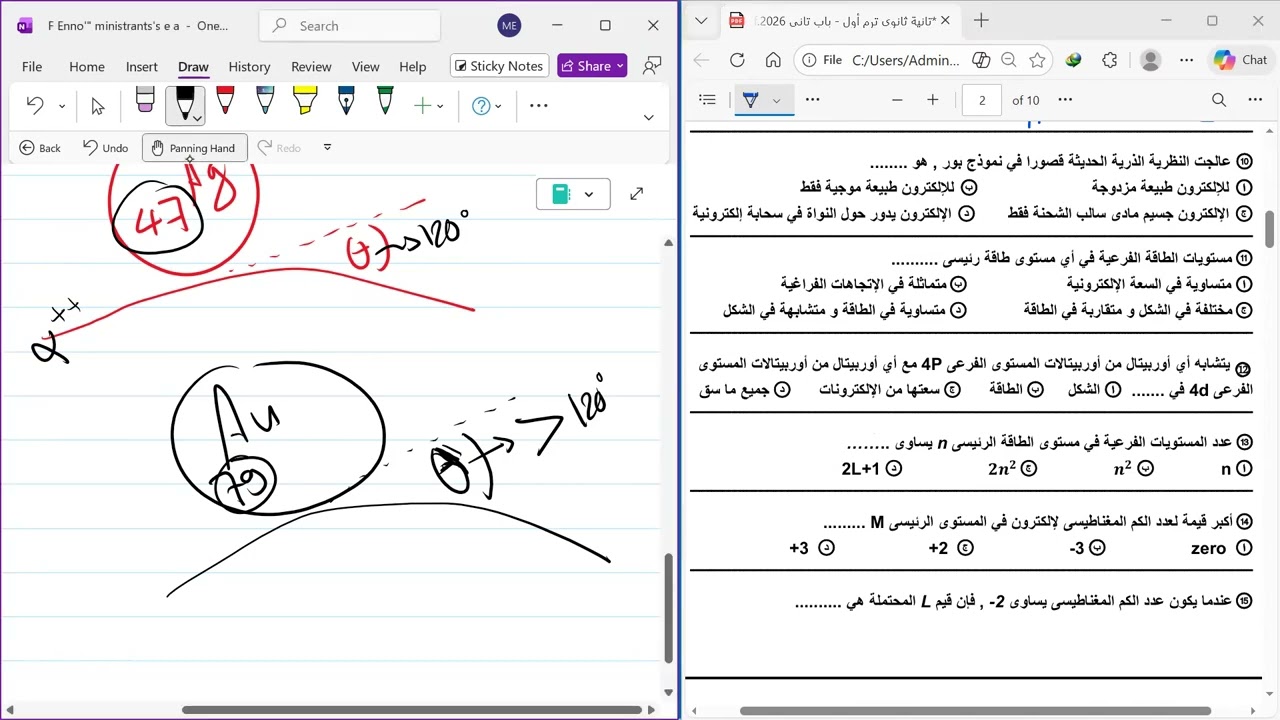The image size is (1280, 720).
Task: Select the yellow highlighter tool
Action: pos(305,100)
